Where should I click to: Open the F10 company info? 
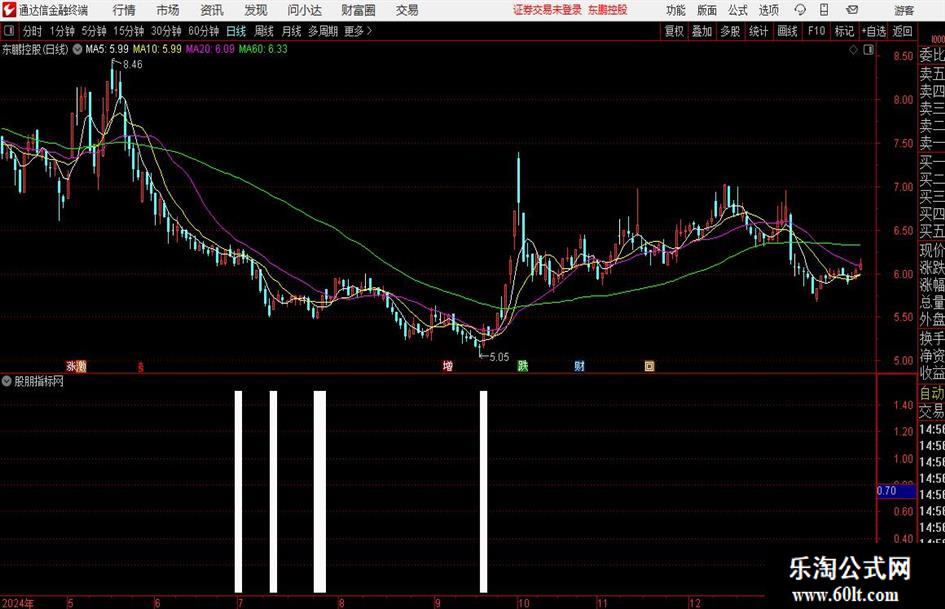(817, 31)
